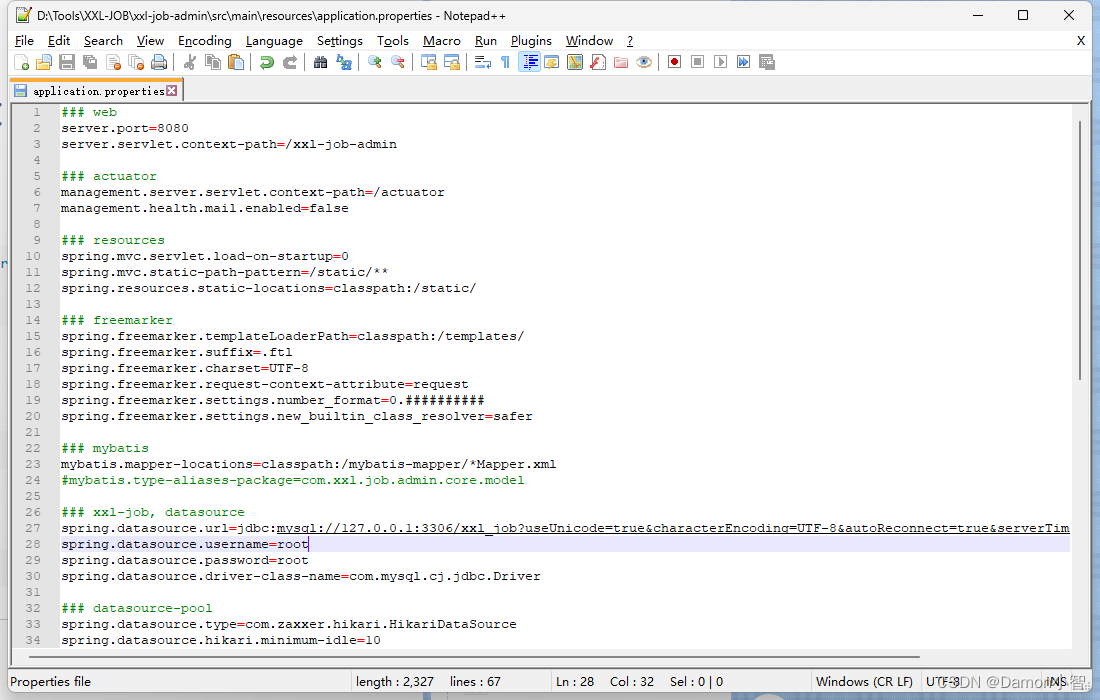Expand the Plugins menu
Viewport: 1100px width, 700px height.
531,41
